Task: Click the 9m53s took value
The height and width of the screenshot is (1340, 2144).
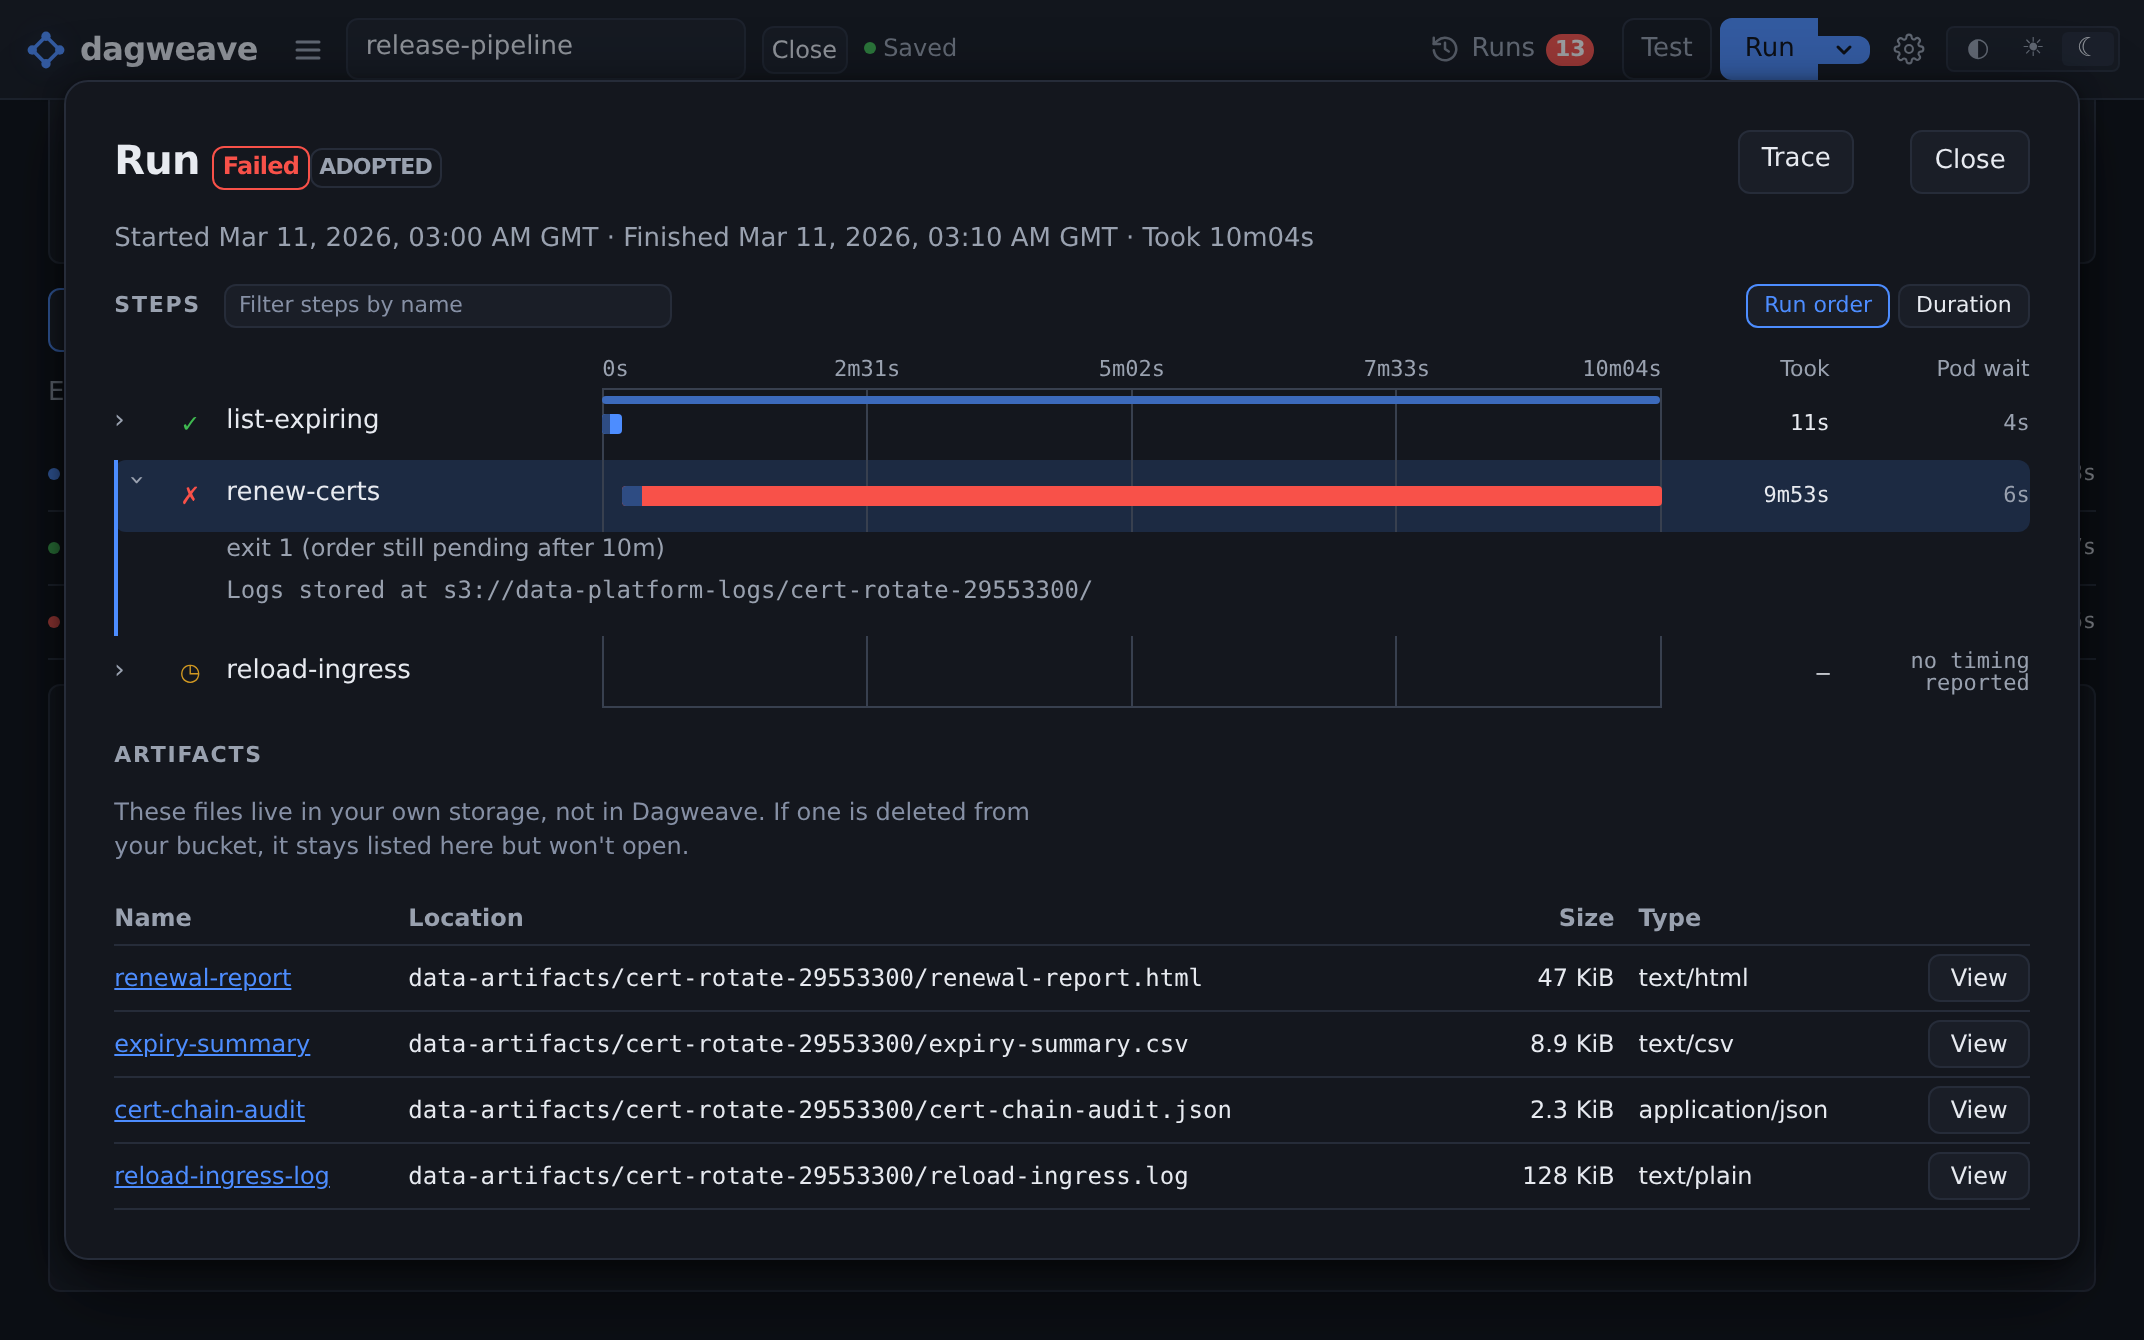Action: coord(1795,495)
